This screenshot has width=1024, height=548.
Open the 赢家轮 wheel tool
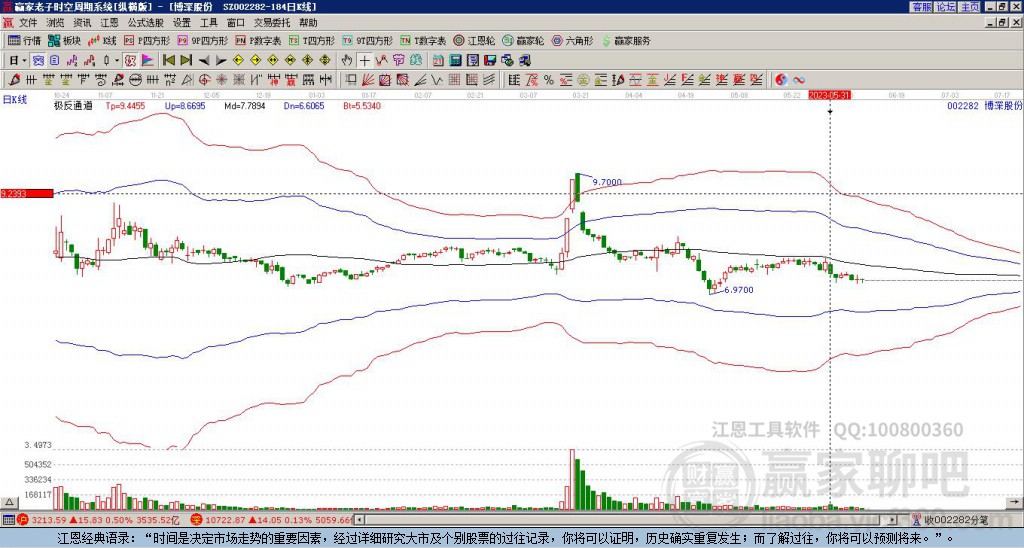523,40
